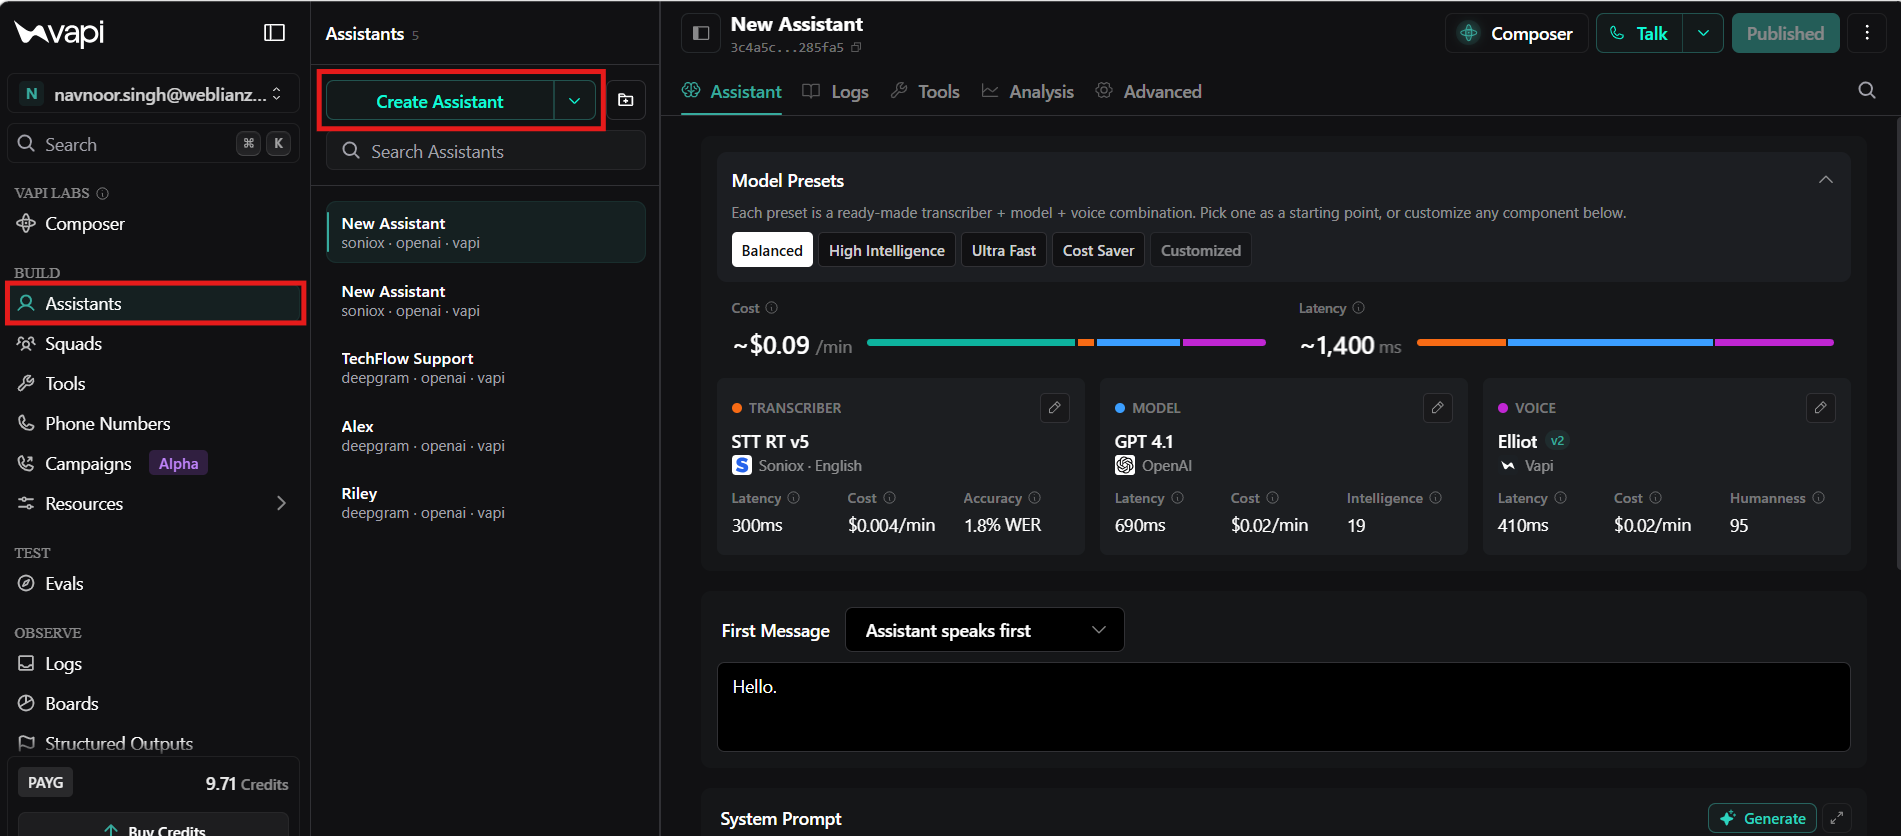Show info about Cost above ~$0.09
The height and width of the screenshot is (836, 1901).
coord(772,308)
